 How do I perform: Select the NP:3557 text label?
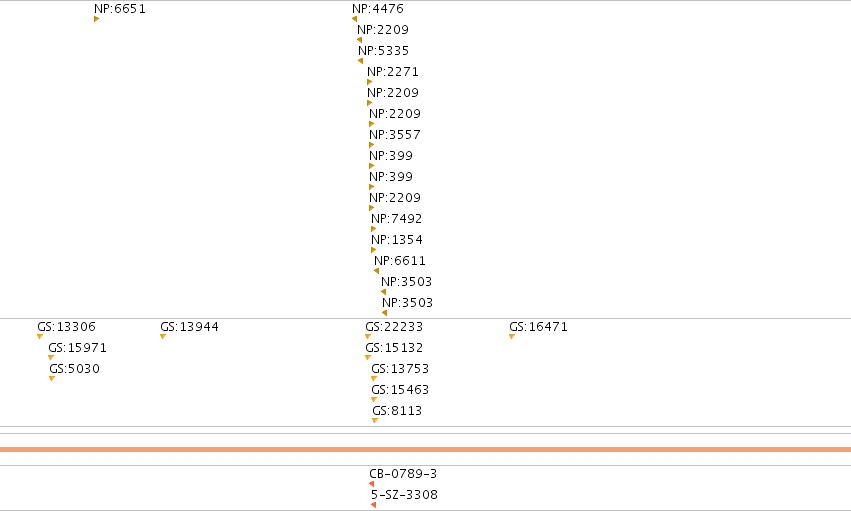[395, 135]
